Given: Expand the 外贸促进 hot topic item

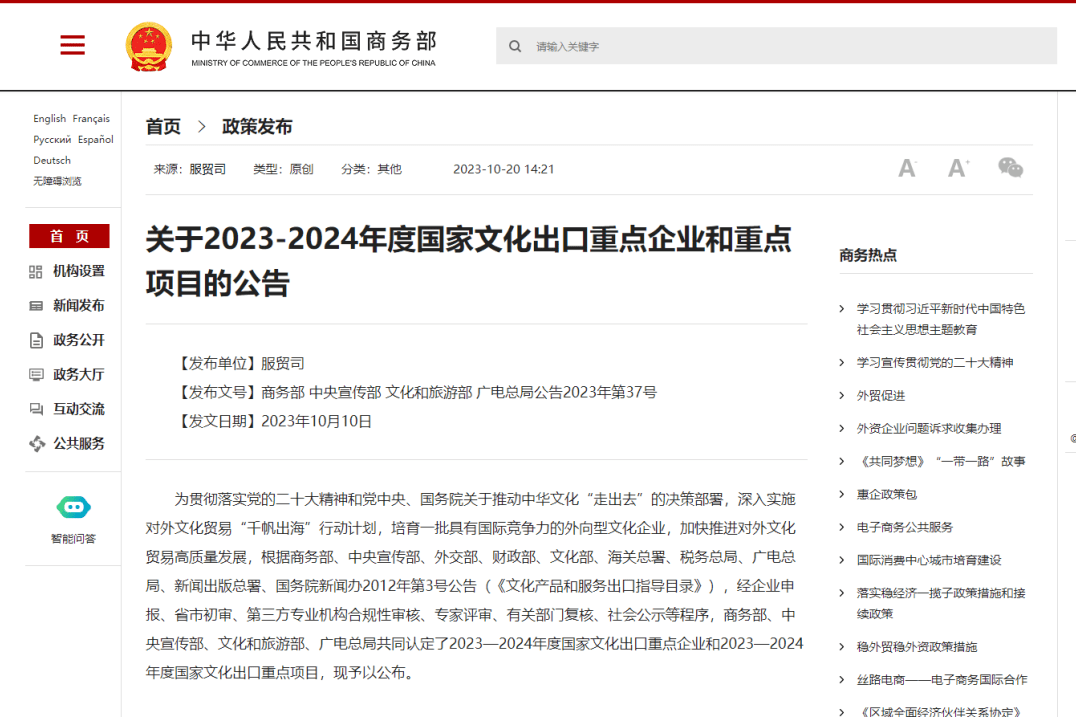Looking at the screenshot, I should 880,396.
